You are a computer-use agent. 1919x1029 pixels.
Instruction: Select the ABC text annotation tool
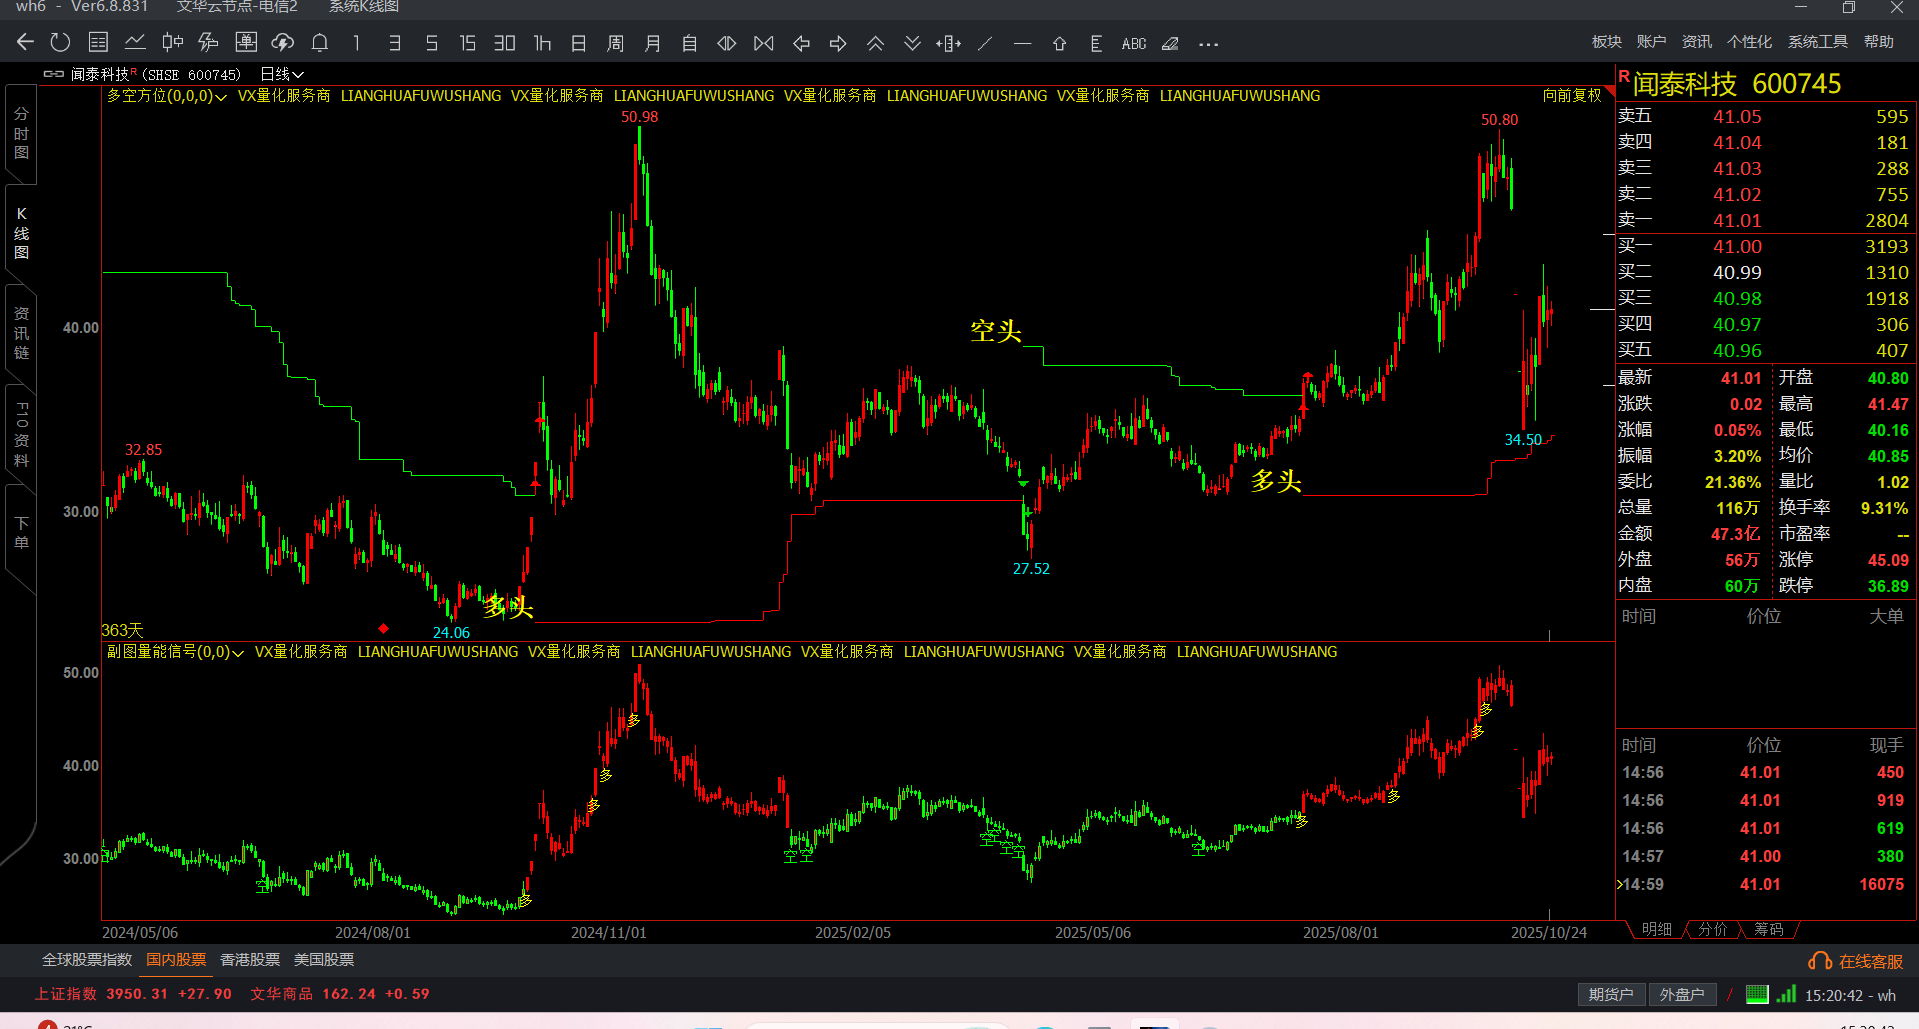coord(1134,43)
